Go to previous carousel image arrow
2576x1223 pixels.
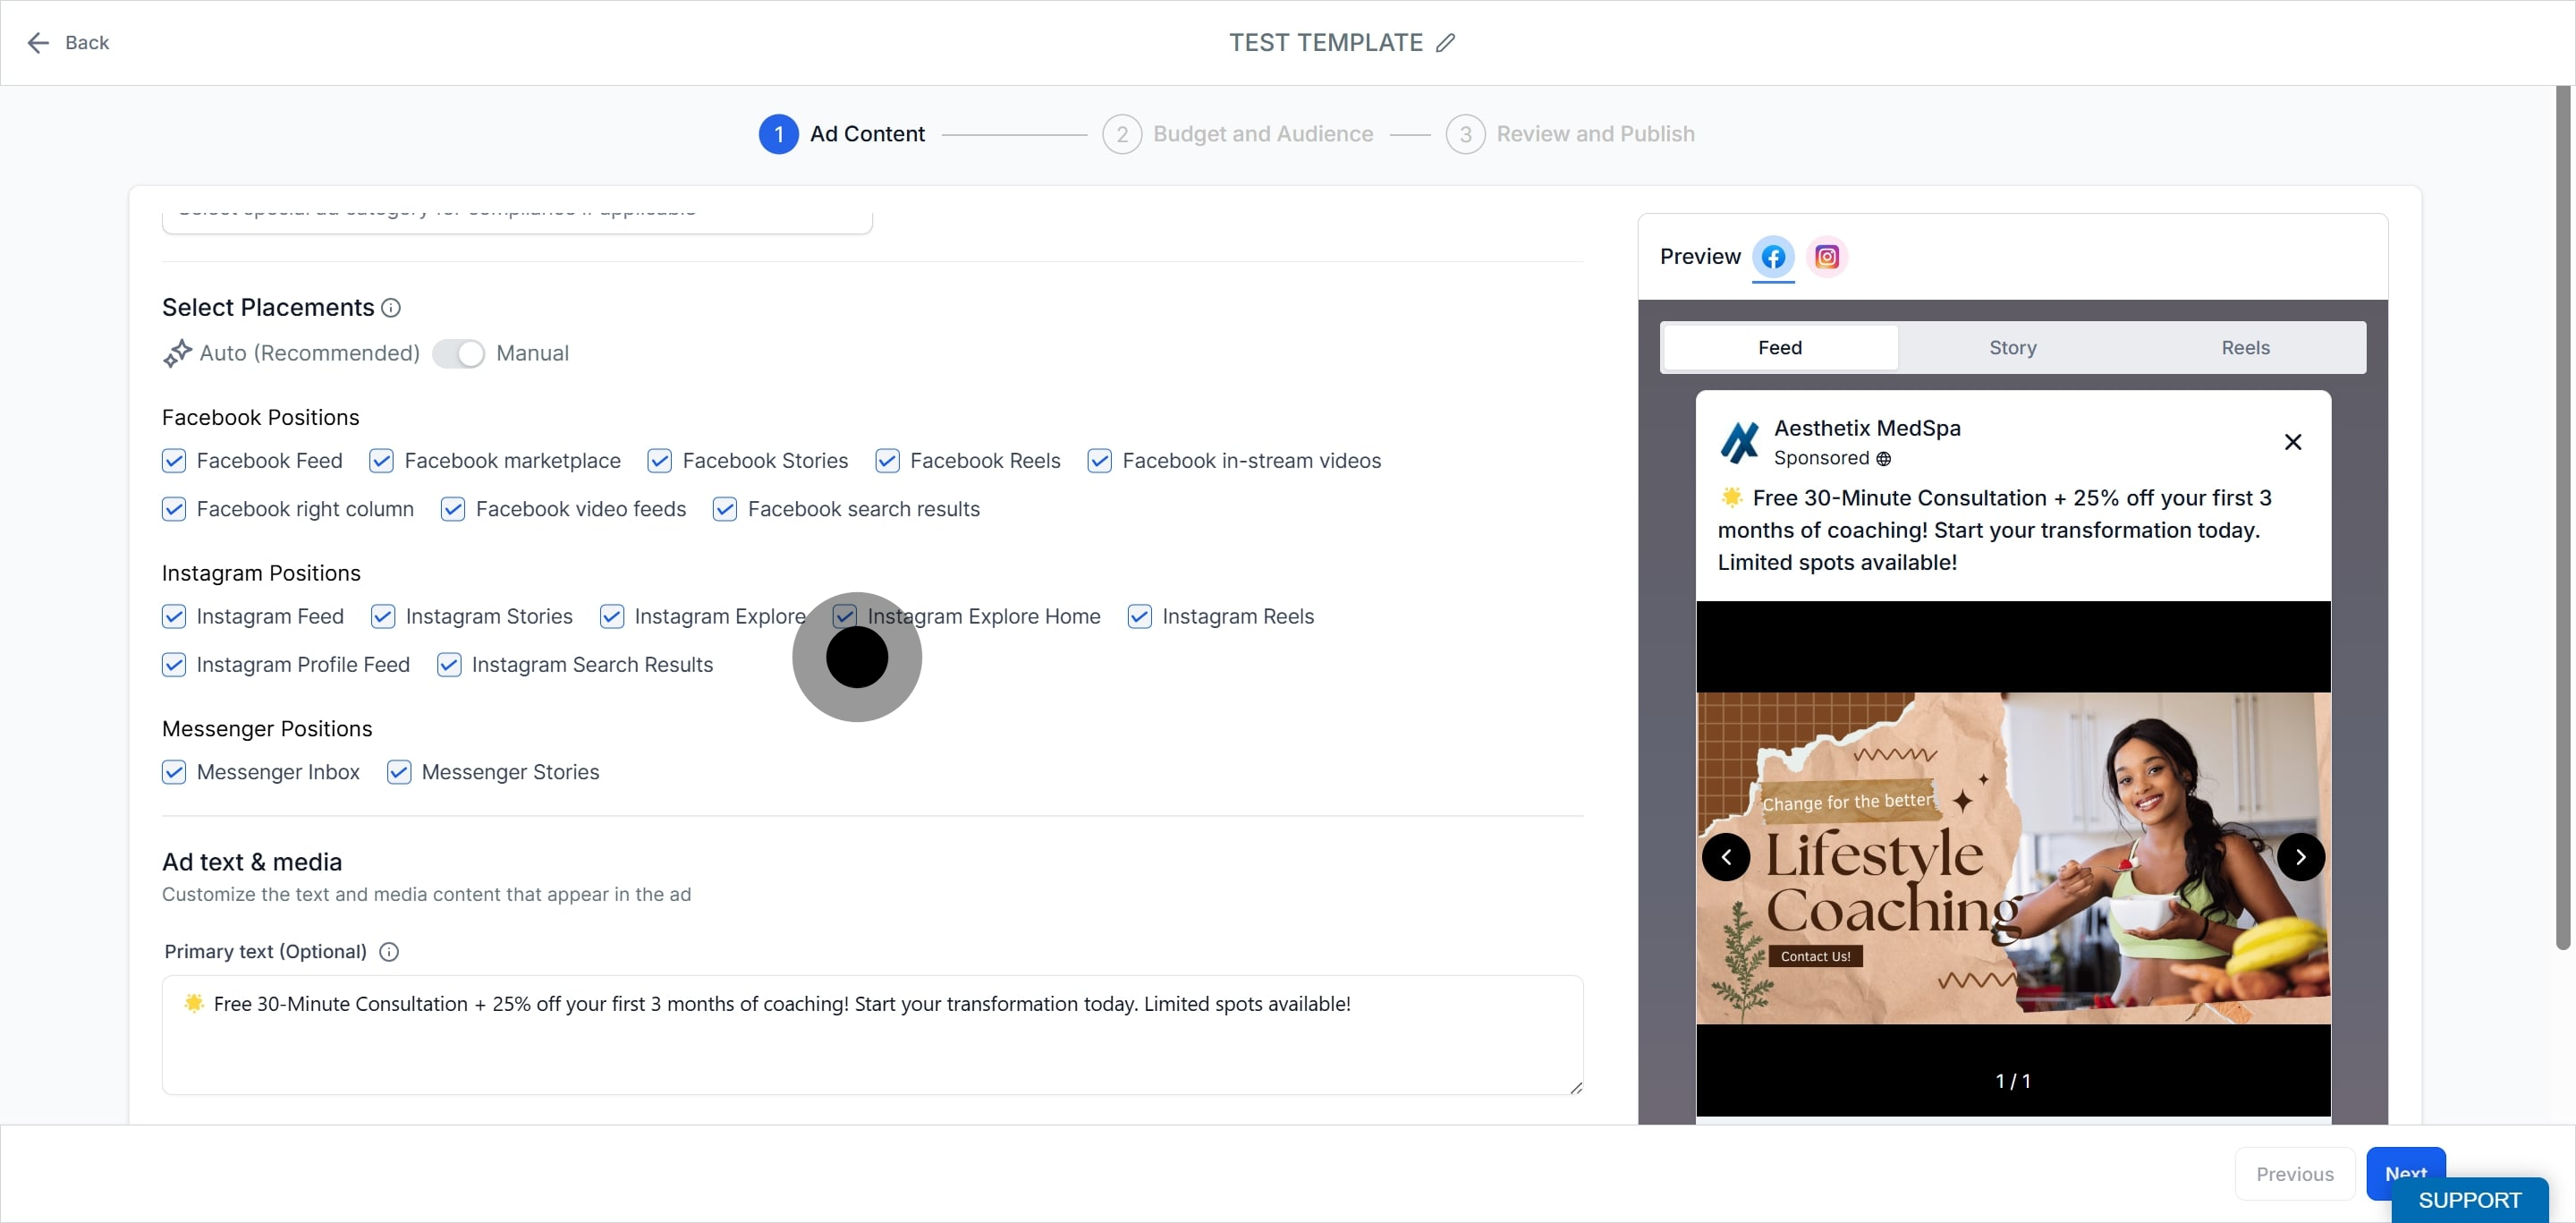pyautogui.click(x=1726, y=857)
